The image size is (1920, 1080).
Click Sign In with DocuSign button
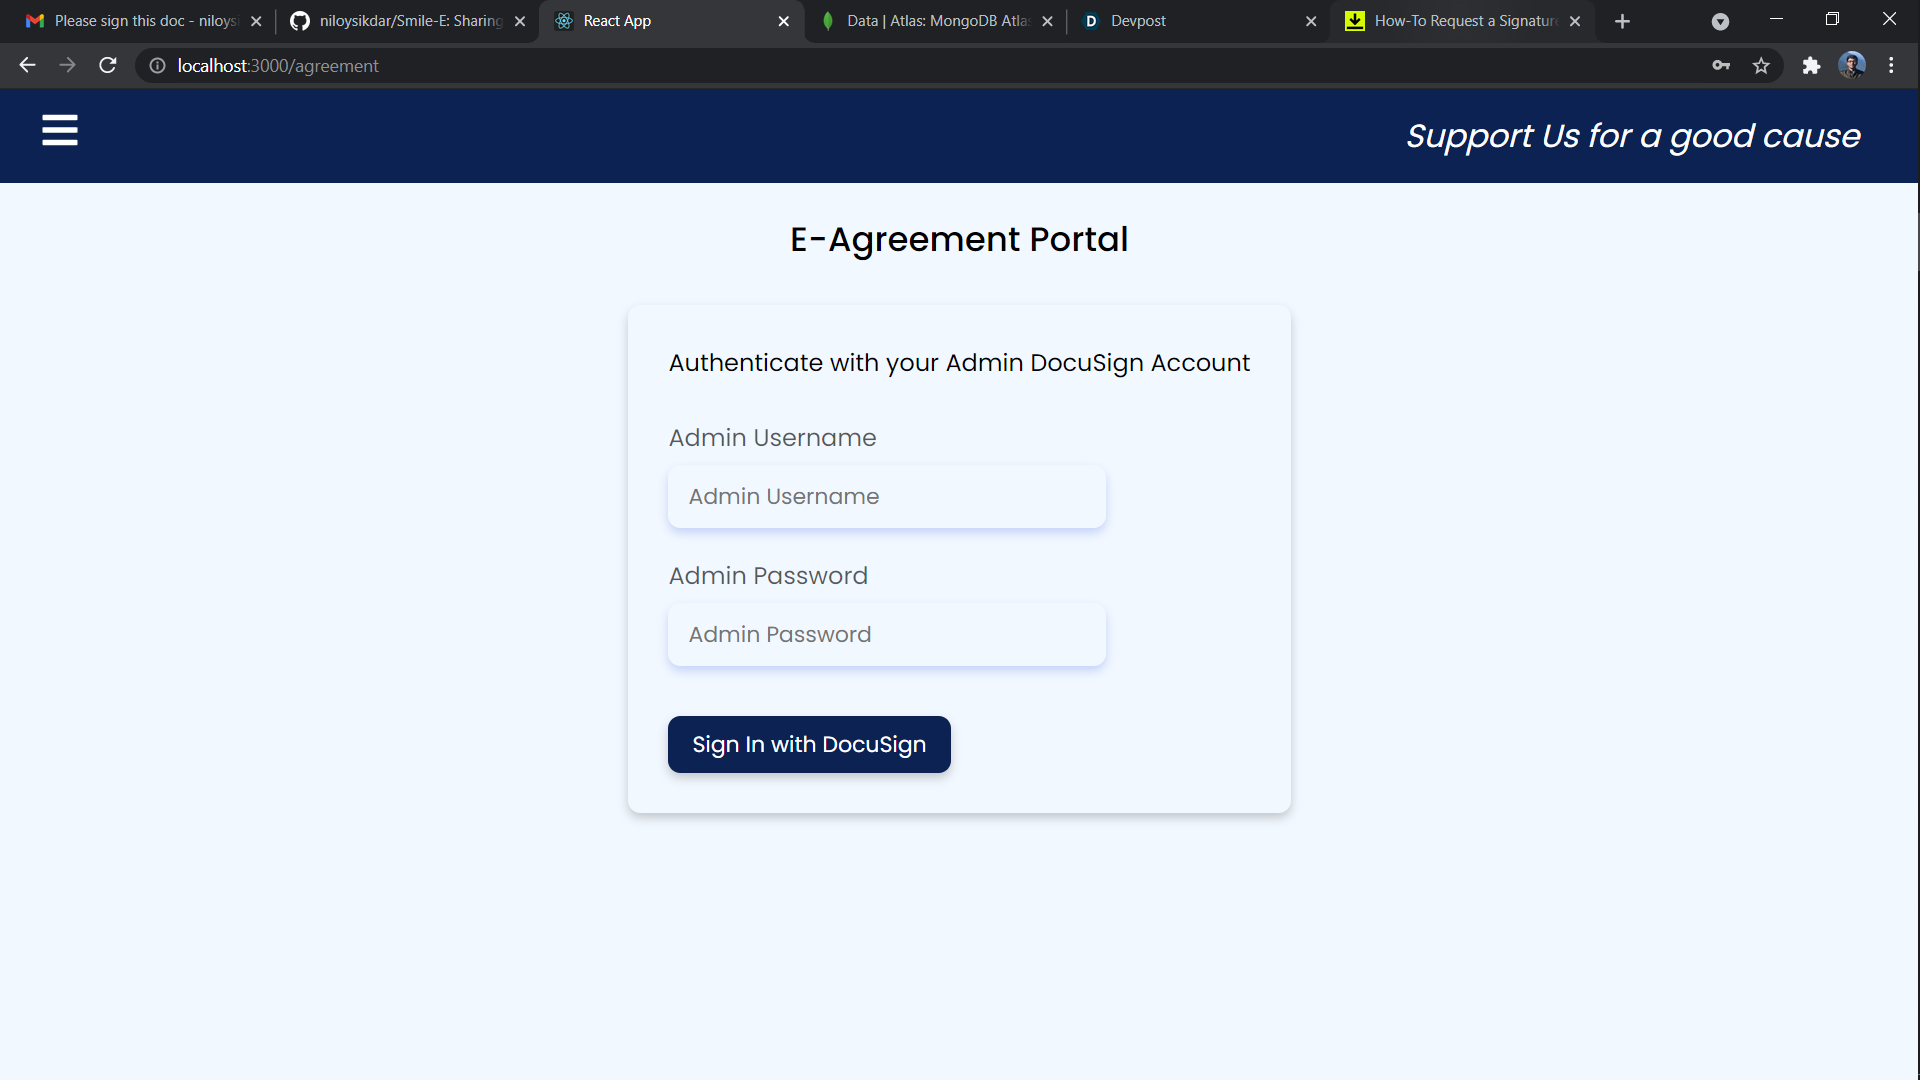[x=809, y=744]
